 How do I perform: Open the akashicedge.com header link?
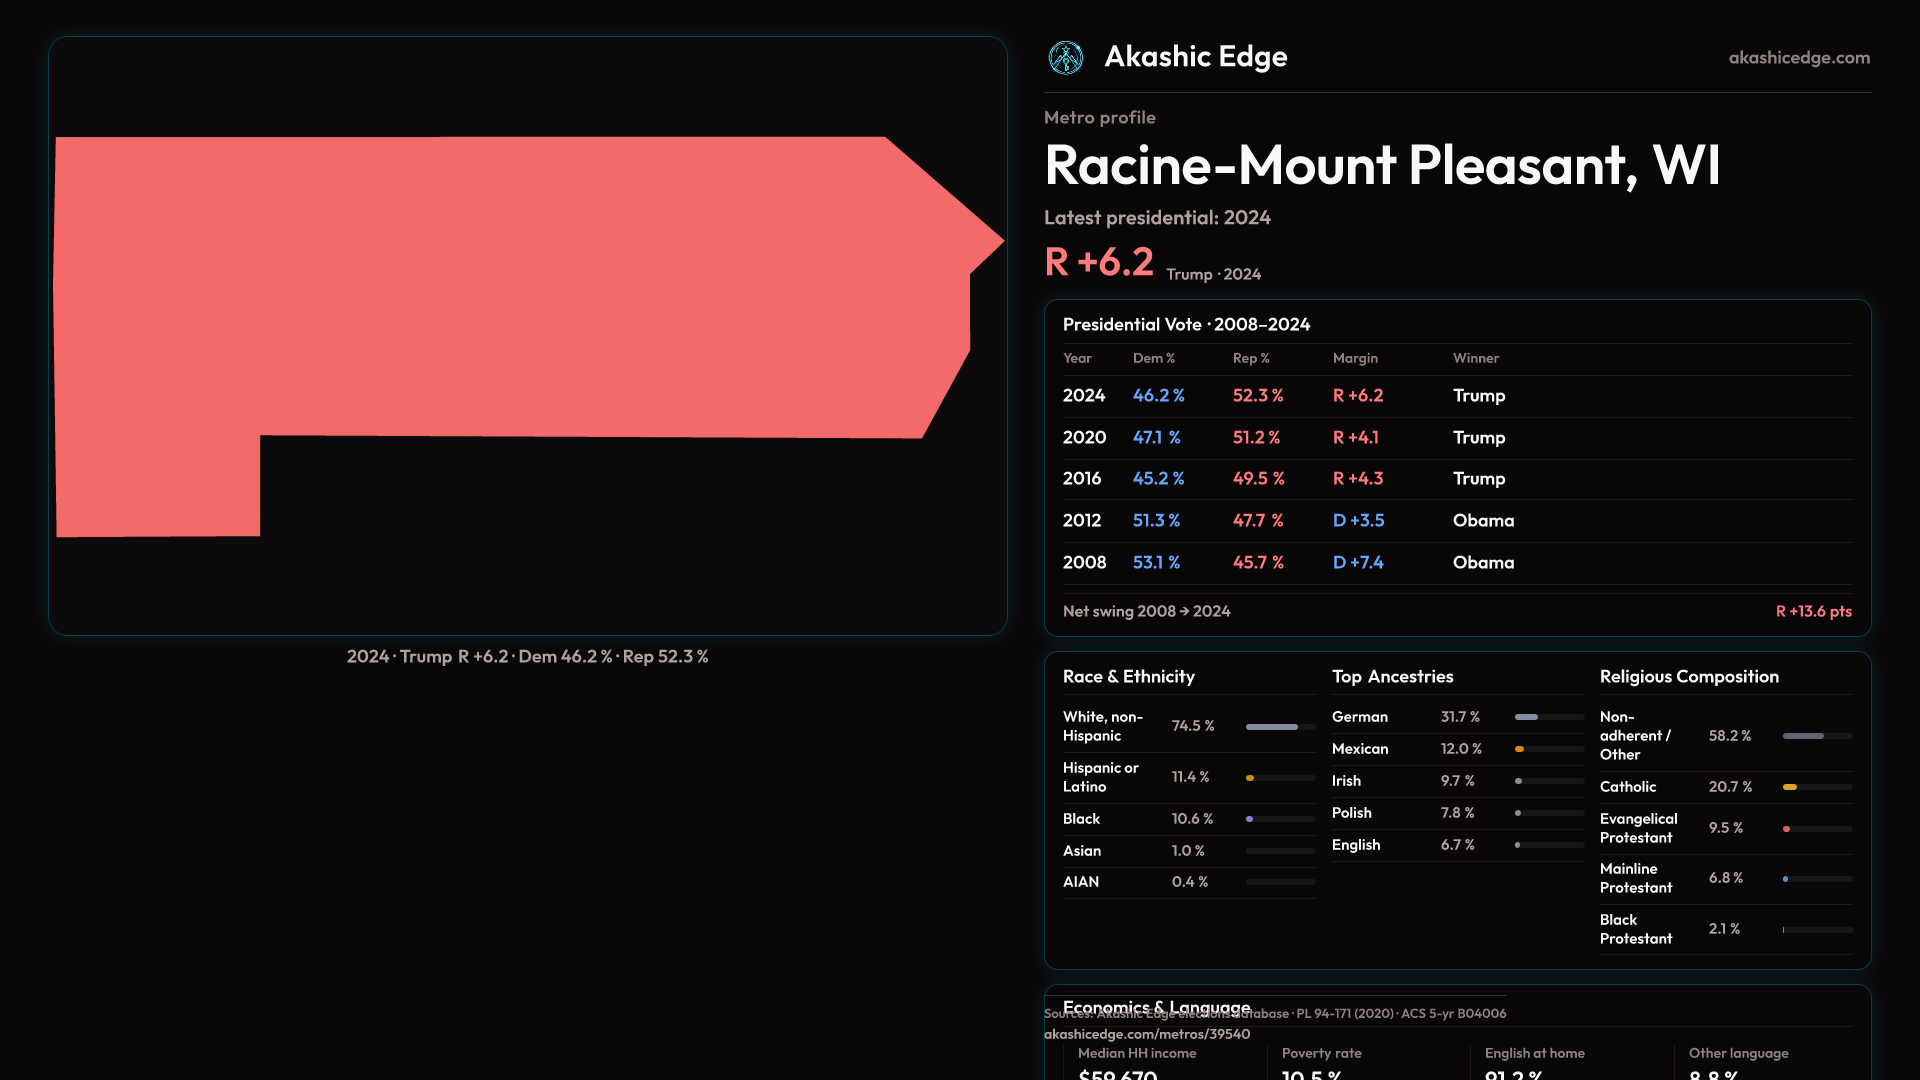[x=1799, y=58]
